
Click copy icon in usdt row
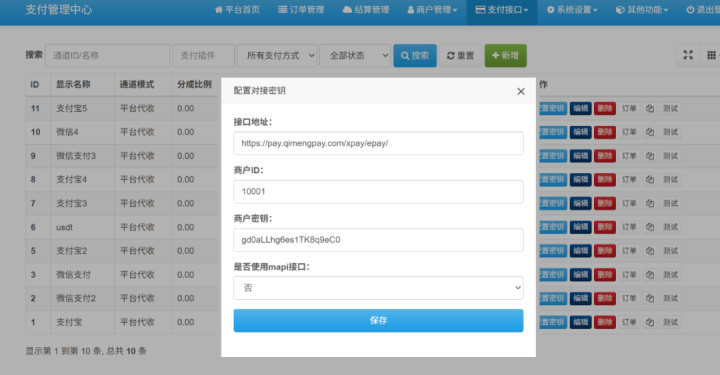pos(650,227)
